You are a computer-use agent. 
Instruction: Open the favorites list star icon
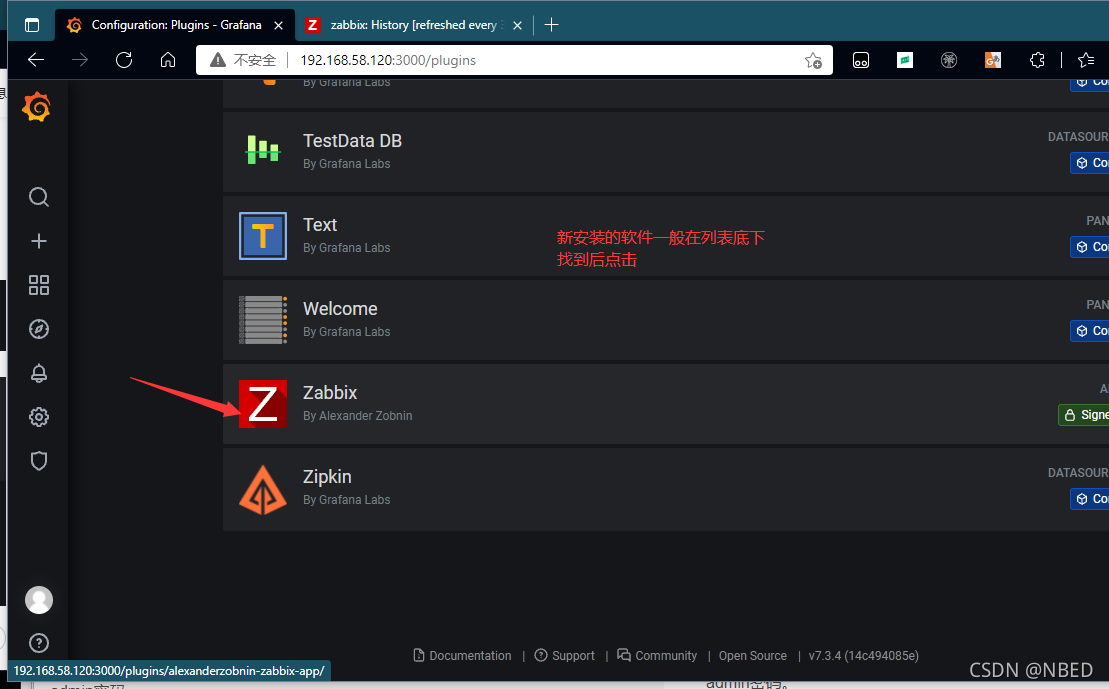pos(1086,60)
